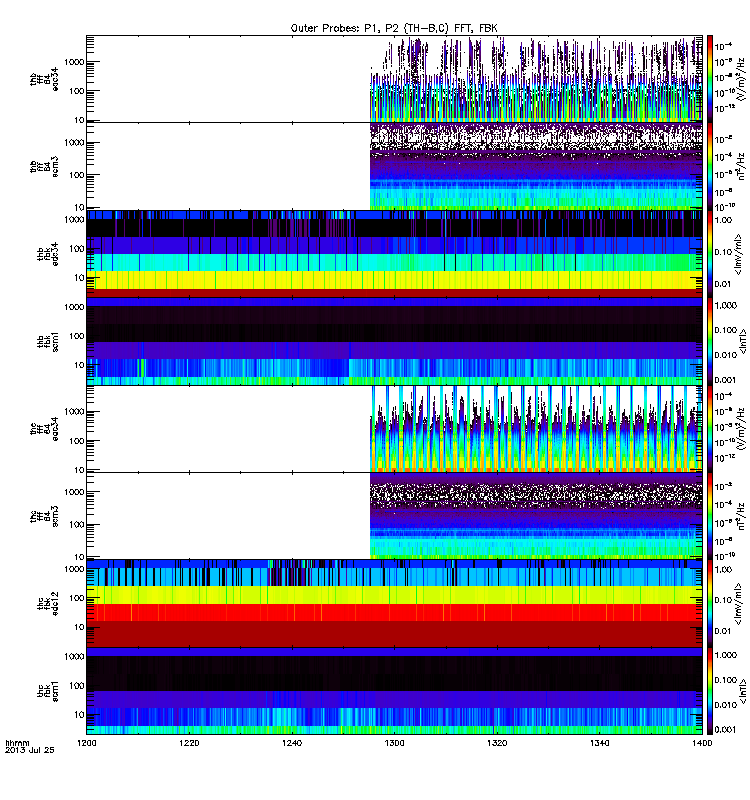Viewport: 750px width, 800px height.
Task: Click the <|nT|> unit label beside thb scm1 color bar
Action: [743, 341]
